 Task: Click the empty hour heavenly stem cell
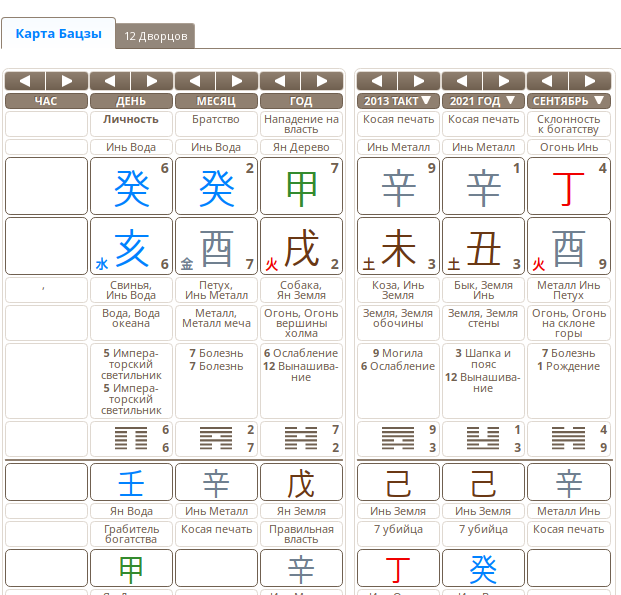pyautogui.click(x=46, y=186)
